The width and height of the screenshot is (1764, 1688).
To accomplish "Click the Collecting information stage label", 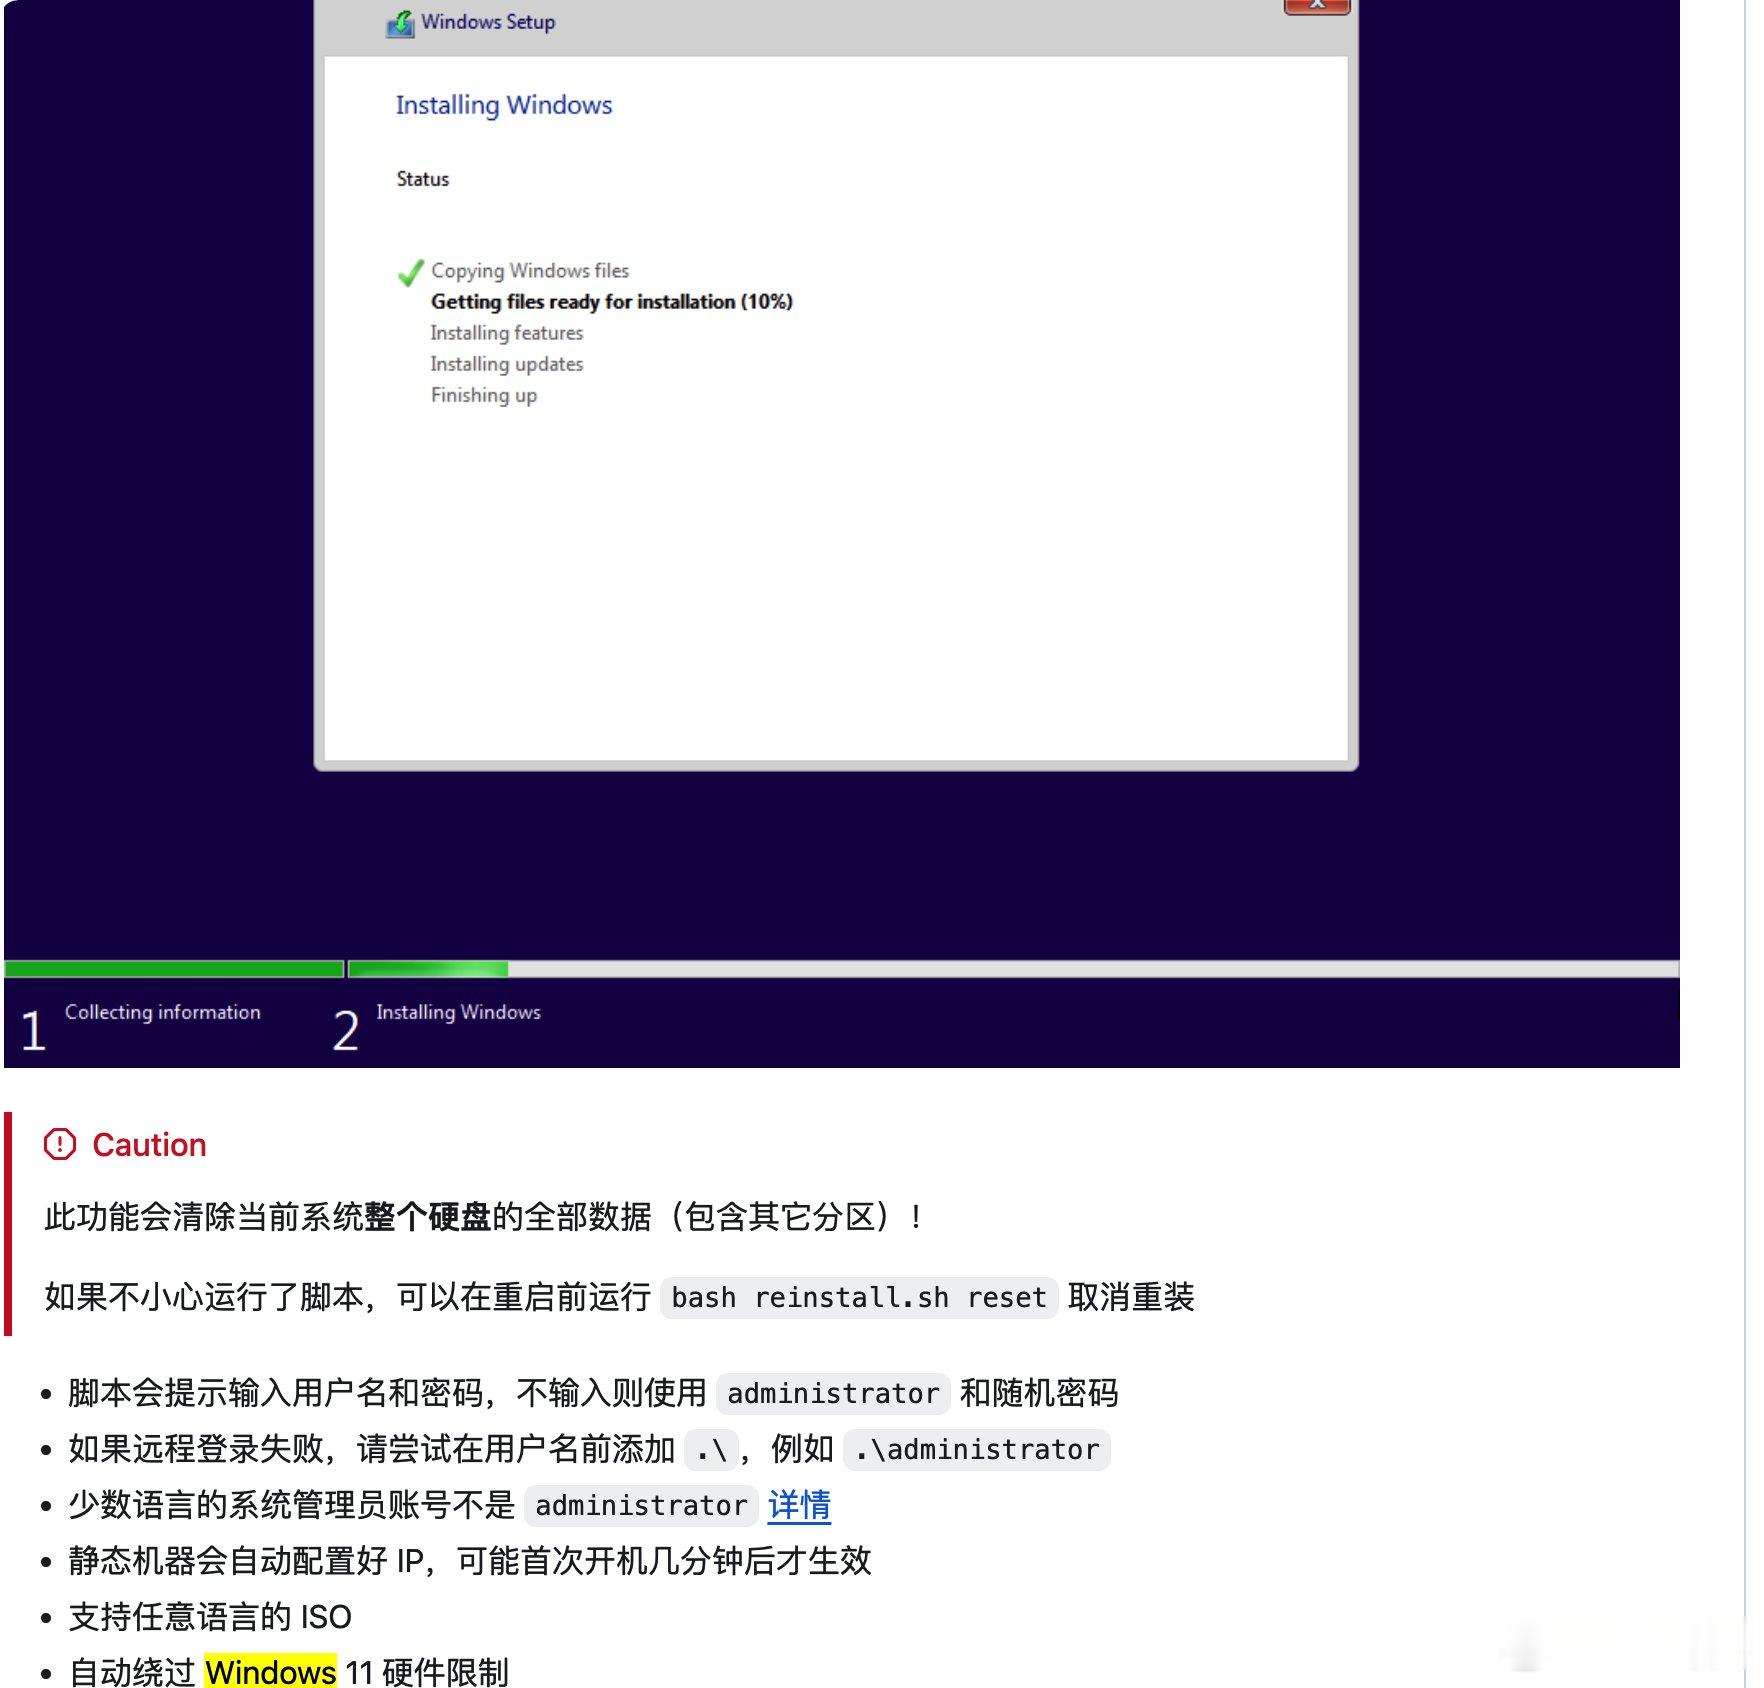I will (163, 1012).
